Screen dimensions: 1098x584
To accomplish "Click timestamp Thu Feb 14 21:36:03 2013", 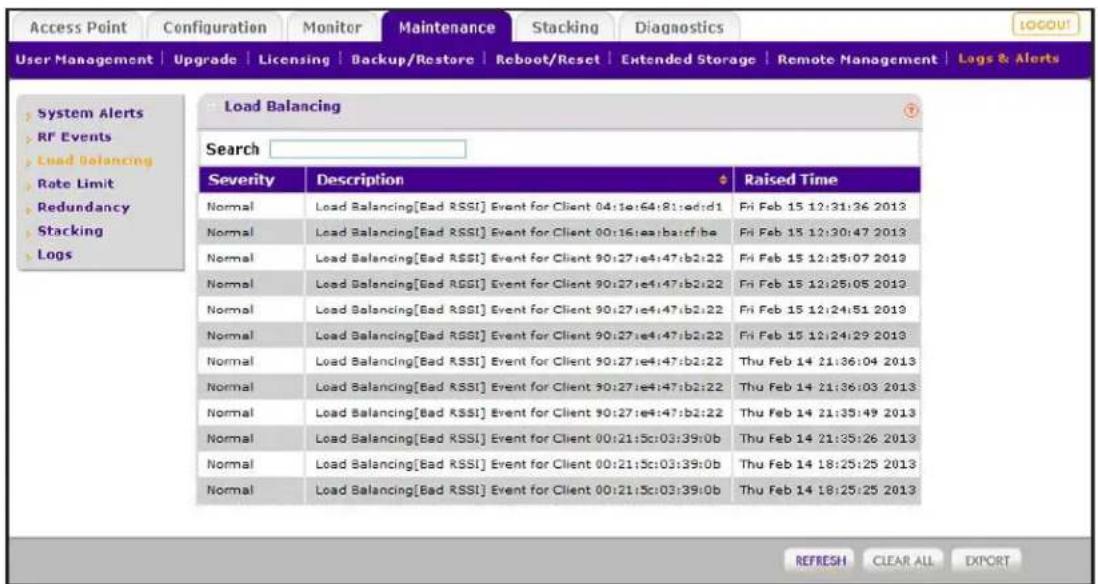I will tap(828, 387).
